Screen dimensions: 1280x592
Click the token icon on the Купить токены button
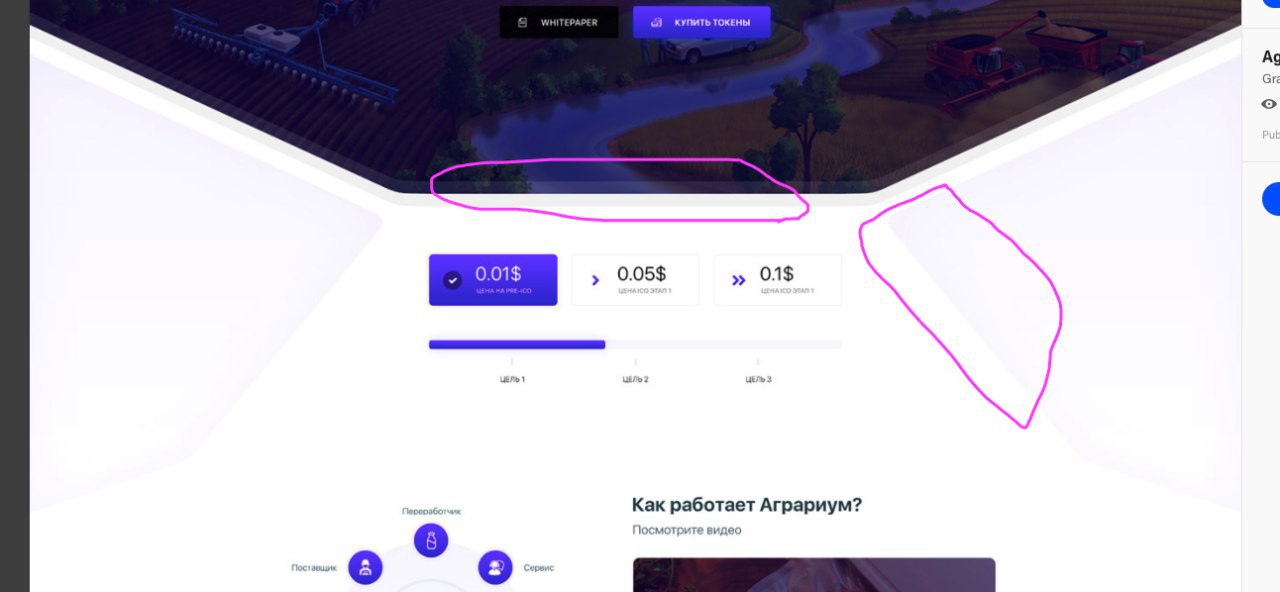(x=656, y=22)
